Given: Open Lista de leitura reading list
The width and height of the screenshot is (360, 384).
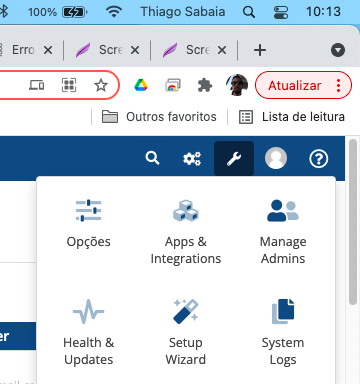Looking at the screenshot, I should point(292,117).
